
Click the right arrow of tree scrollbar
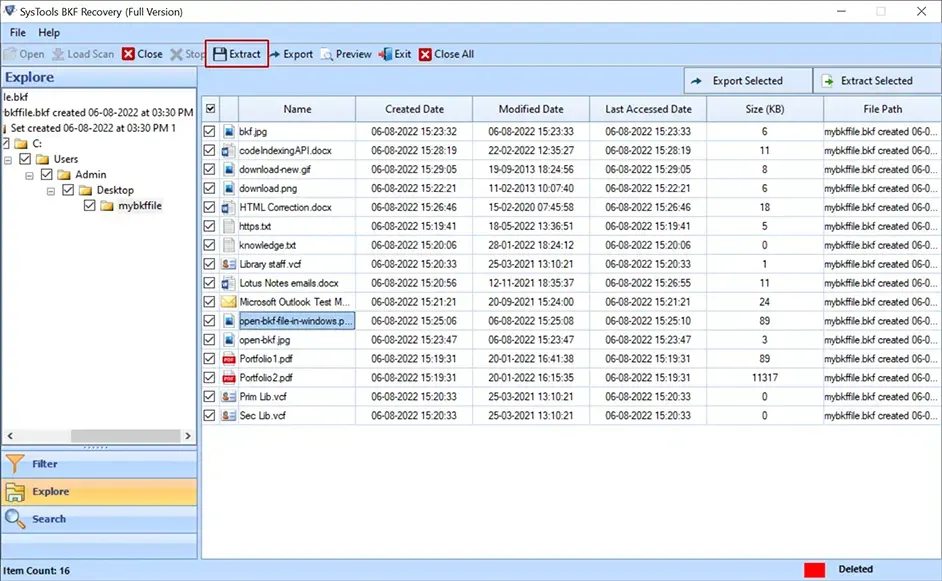(x=188, y=436)
